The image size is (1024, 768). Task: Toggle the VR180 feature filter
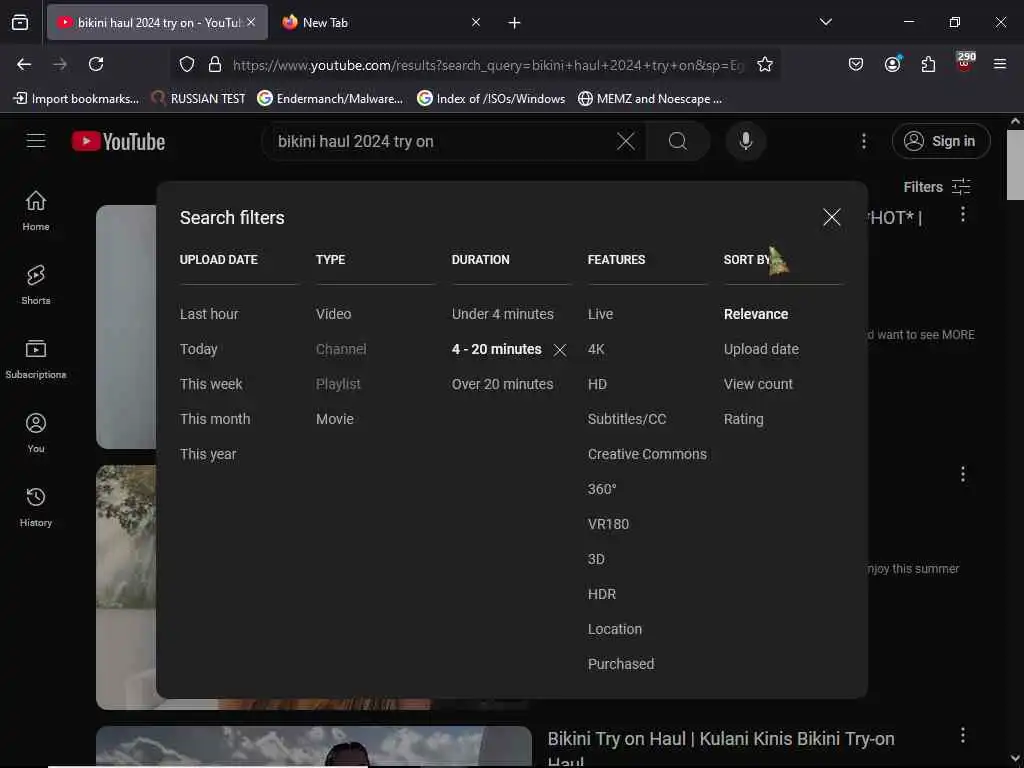(608, 524)
